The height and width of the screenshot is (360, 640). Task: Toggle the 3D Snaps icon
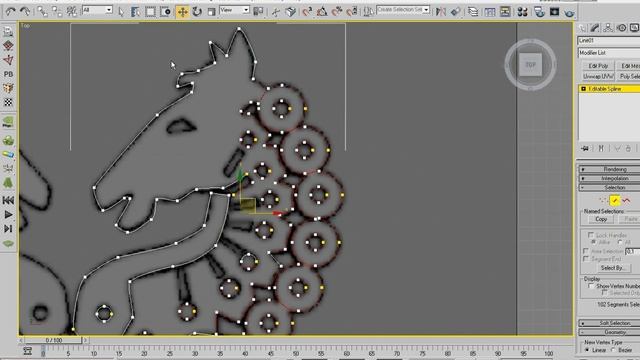coord(307,12)
